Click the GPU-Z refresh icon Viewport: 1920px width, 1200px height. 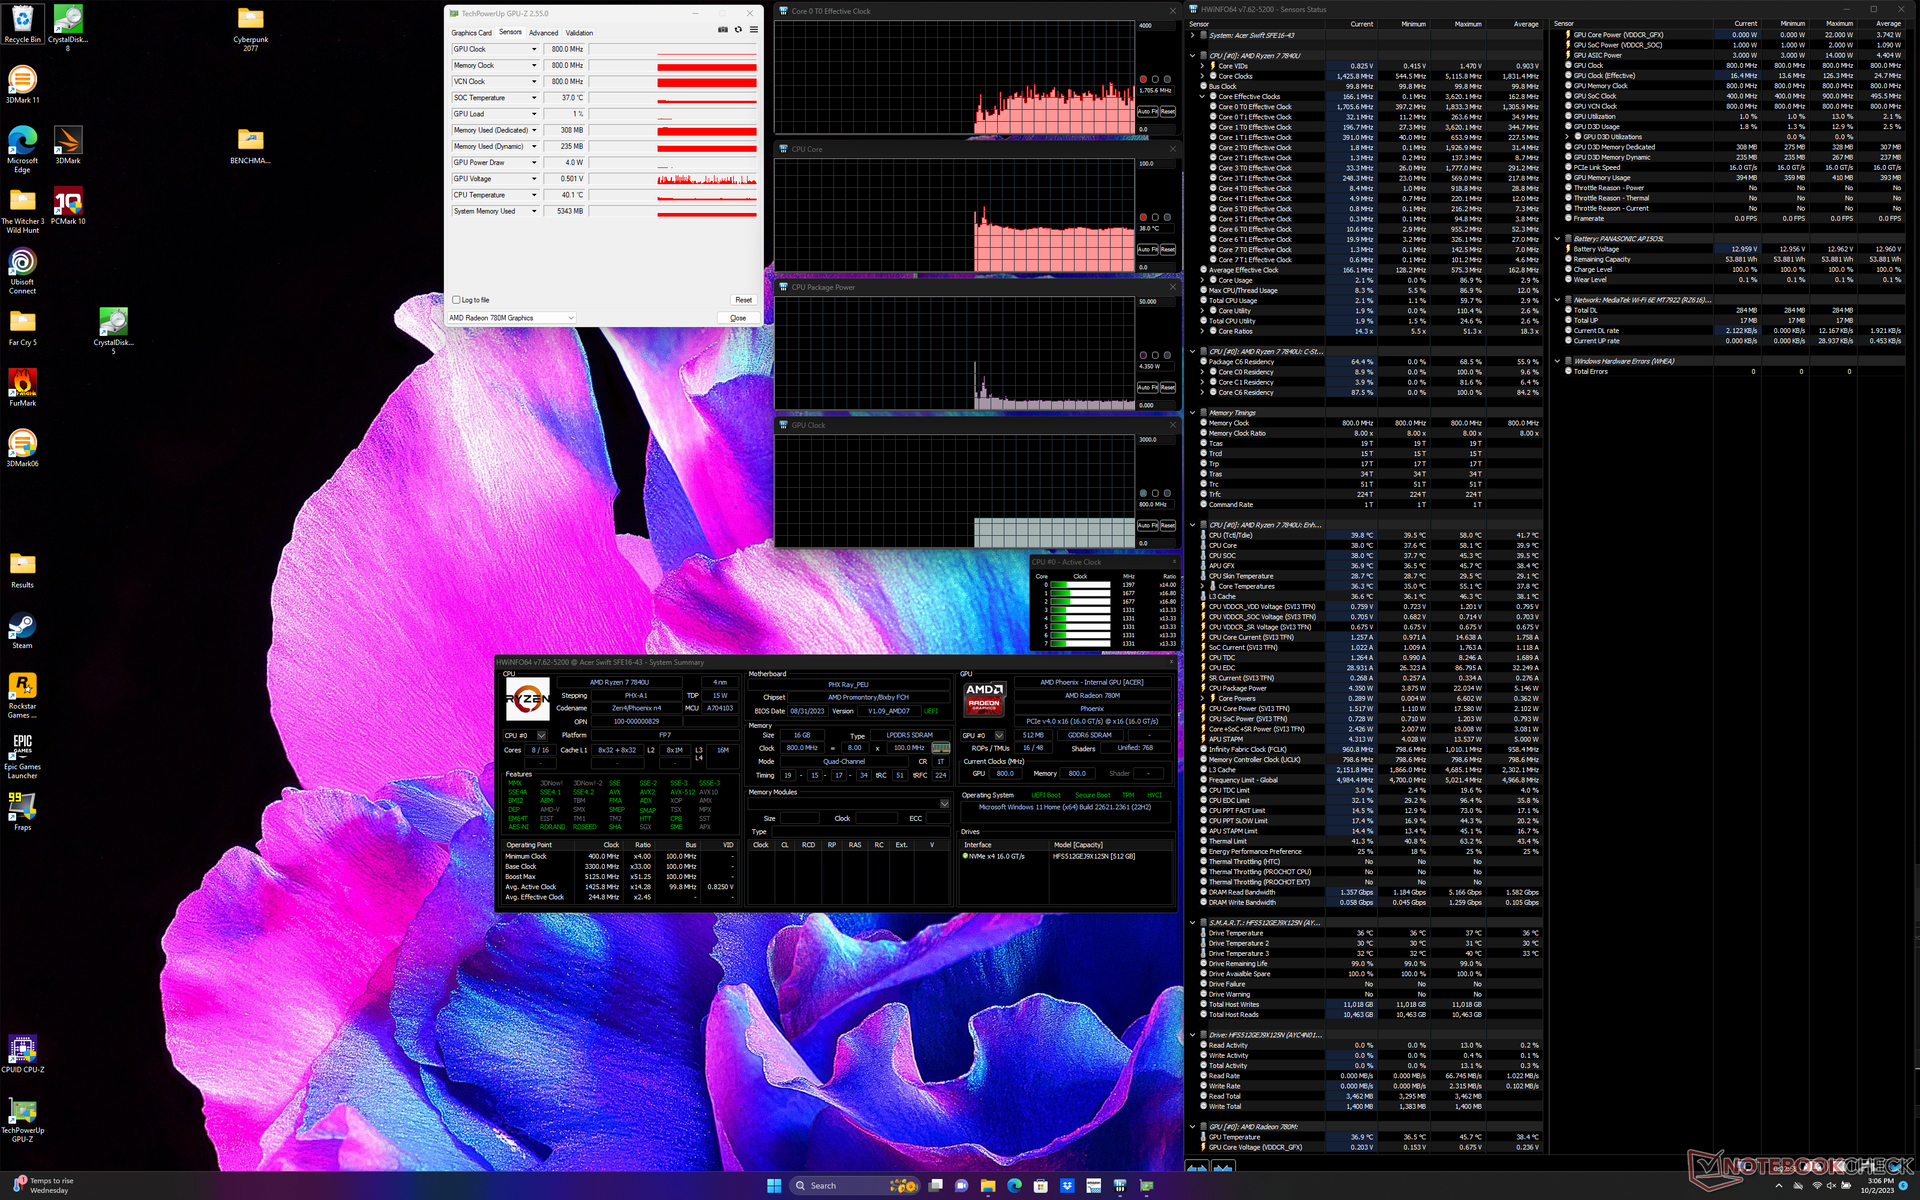(738, 30)
